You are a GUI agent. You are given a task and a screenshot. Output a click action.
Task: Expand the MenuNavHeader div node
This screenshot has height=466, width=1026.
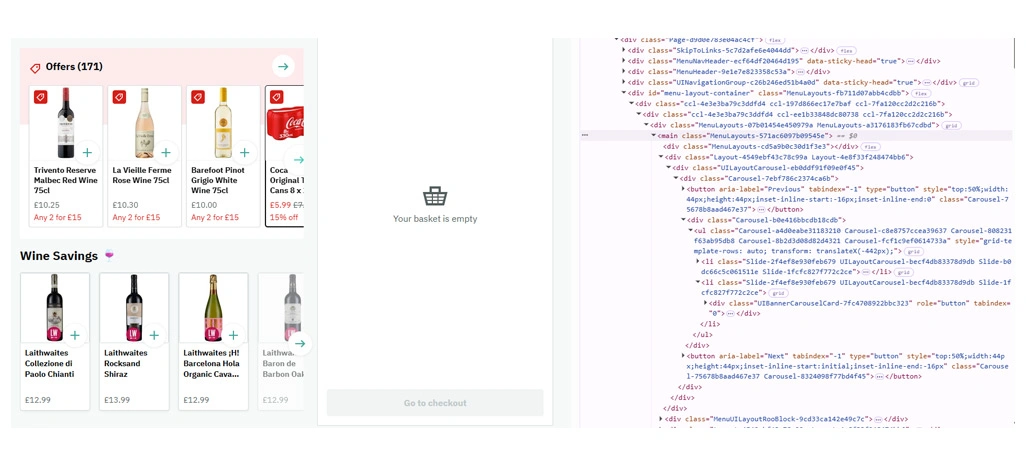point(624,61)
